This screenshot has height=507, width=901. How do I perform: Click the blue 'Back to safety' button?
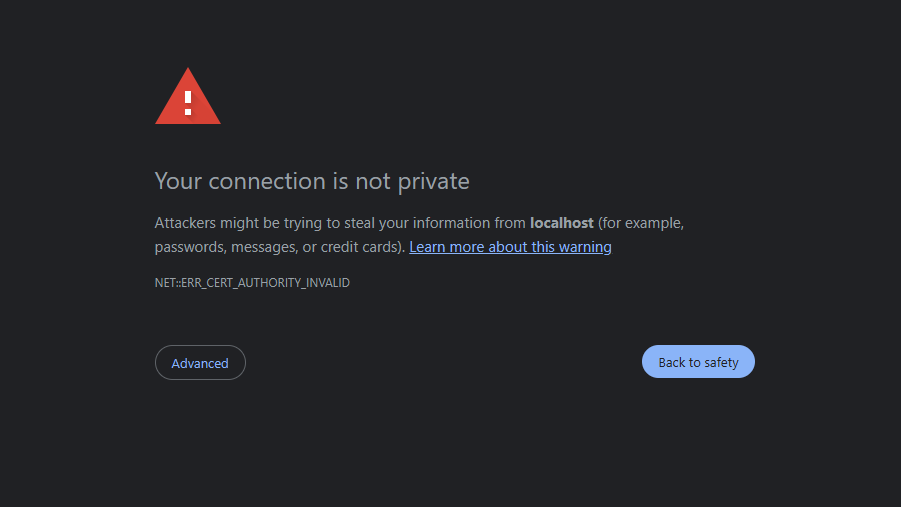tap(698, 362)
